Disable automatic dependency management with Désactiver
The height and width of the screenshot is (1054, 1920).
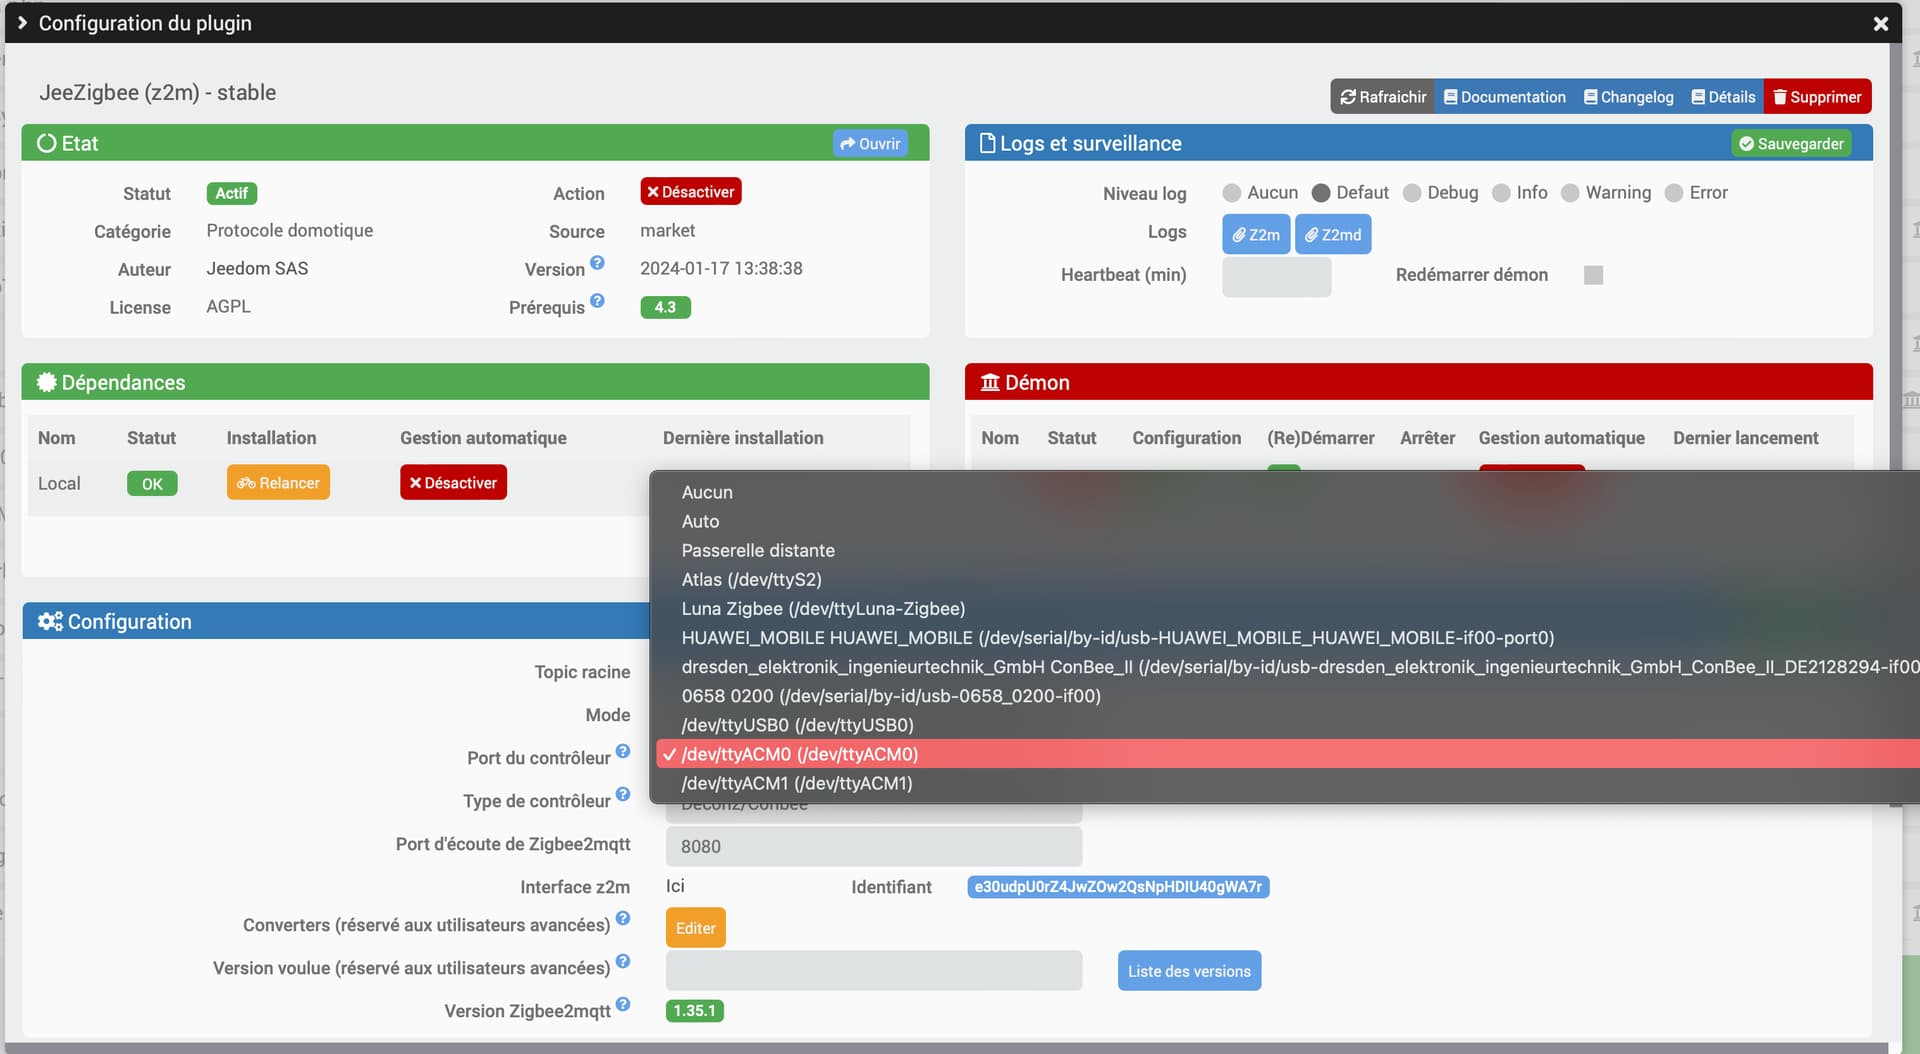453,483
